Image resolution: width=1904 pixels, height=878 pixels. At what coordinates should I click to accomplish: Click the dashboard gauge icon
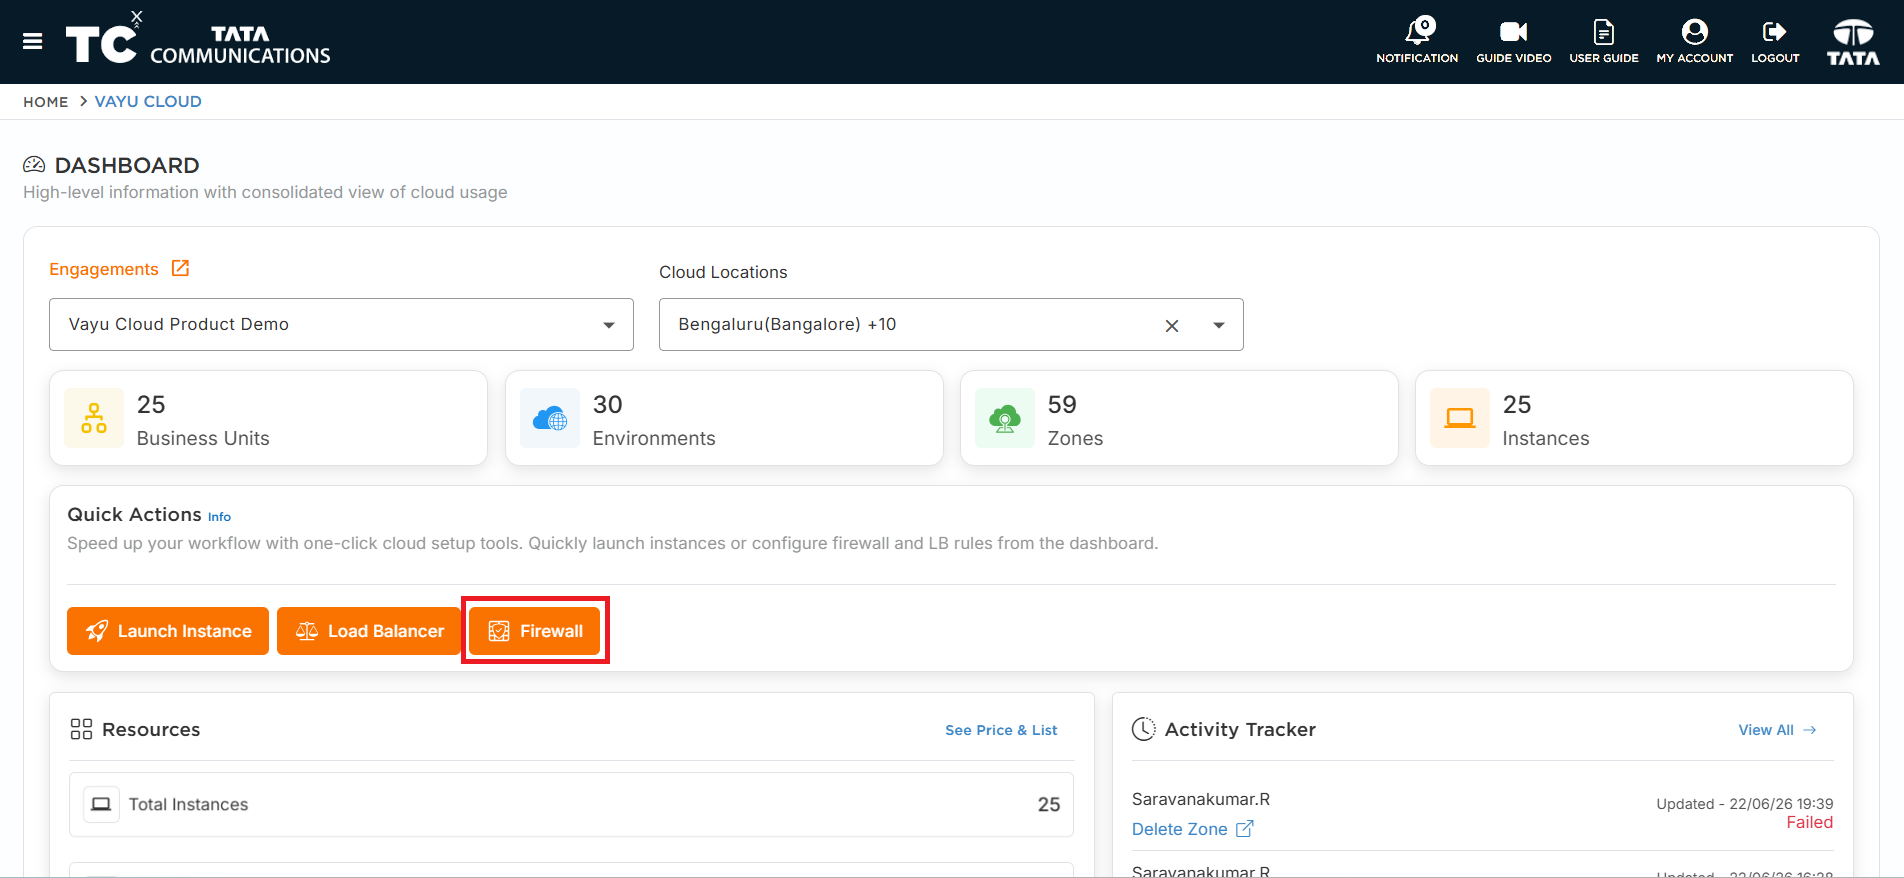pyautogui.click(x=34, y=165)
